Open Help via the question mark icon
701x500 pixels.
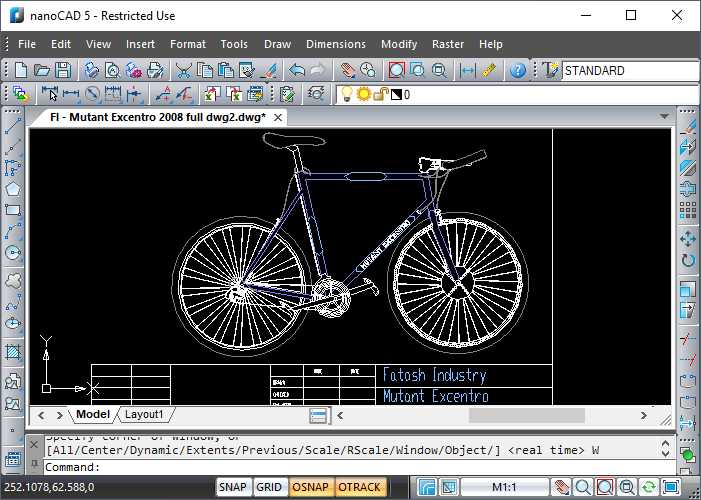coord(517,70)
